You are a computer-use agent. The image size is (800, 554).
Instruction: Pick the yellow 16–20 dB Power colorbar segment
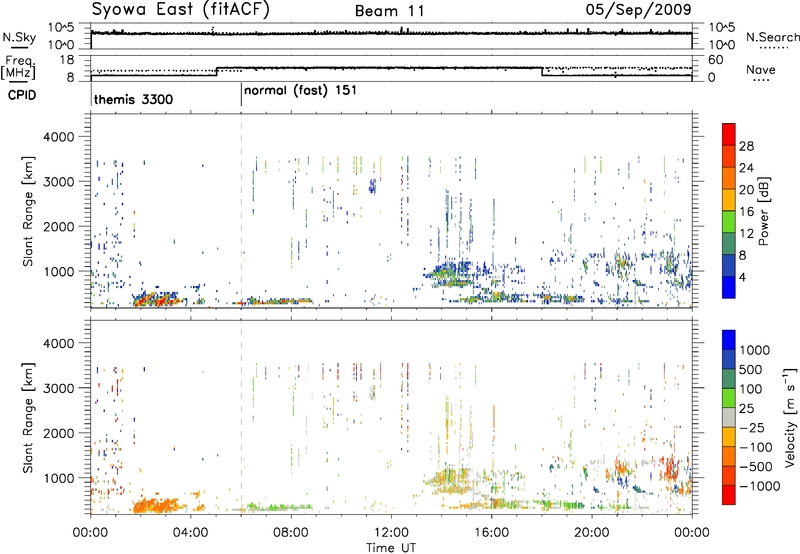[729, 200]
